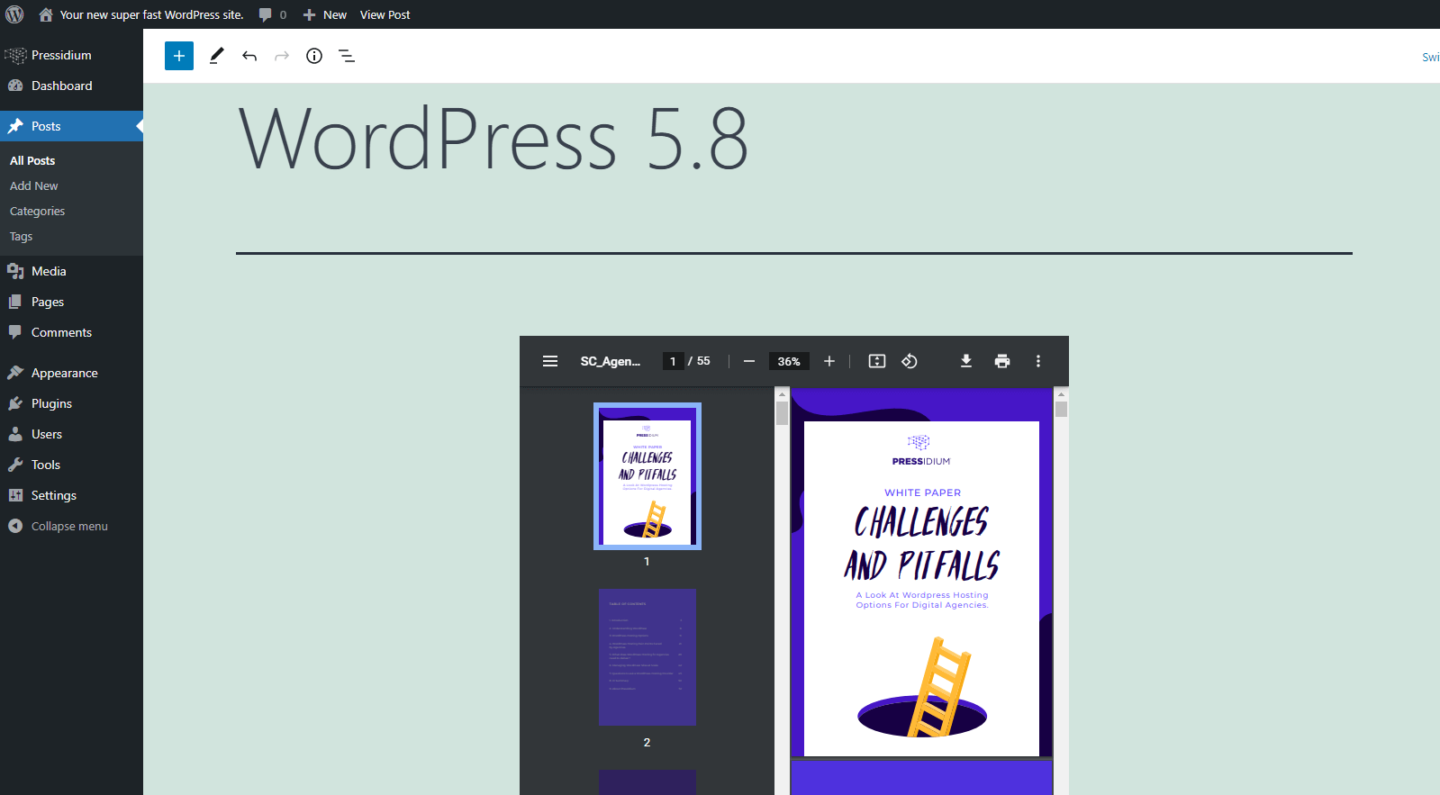Open Tags submenu link
This screenshot has width=1440, height=795.
click(x=21, y=237)
